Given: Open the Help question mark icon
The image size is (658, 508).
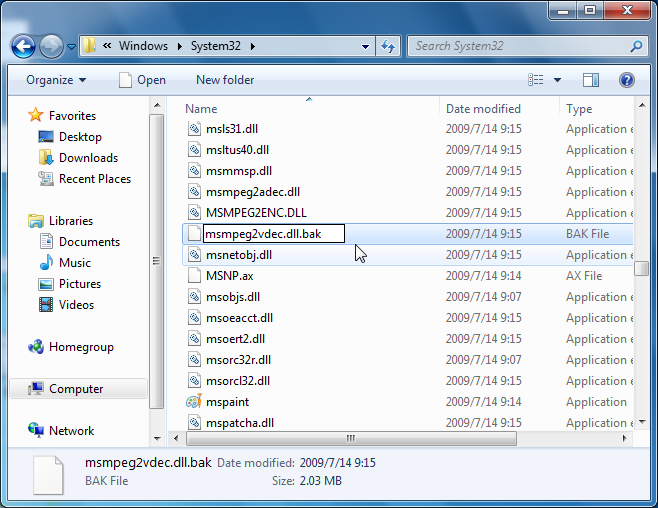Looking at the screenshot, I should (x=627, y=80).
